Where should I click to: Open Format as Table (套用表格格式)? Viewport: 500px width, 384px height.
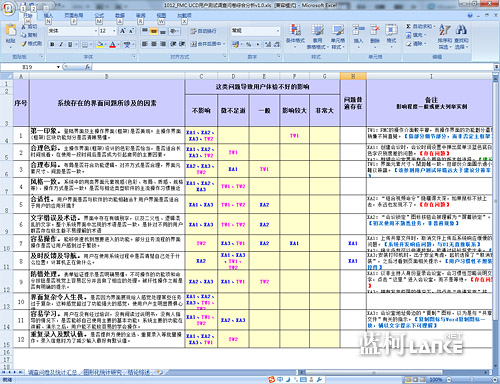coord(317,37)
